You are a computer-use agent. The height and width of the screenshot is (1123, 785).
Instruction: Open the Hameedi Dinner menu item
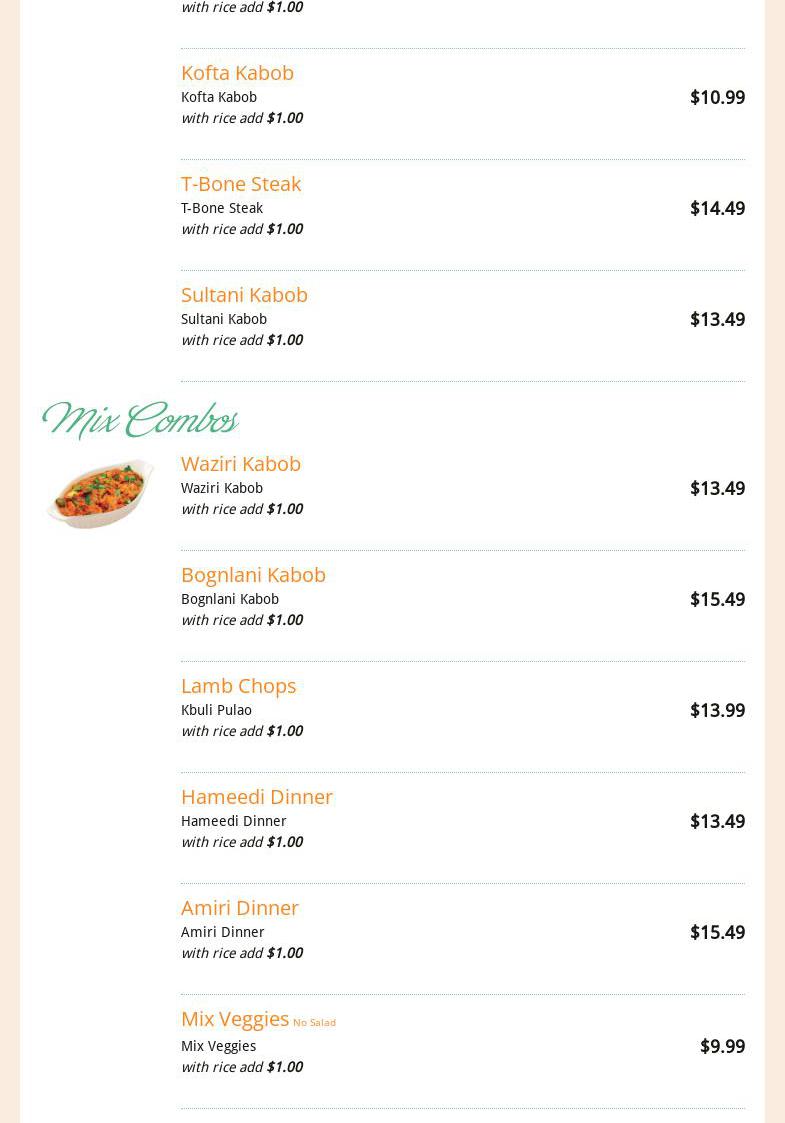[x=256, y=797]
